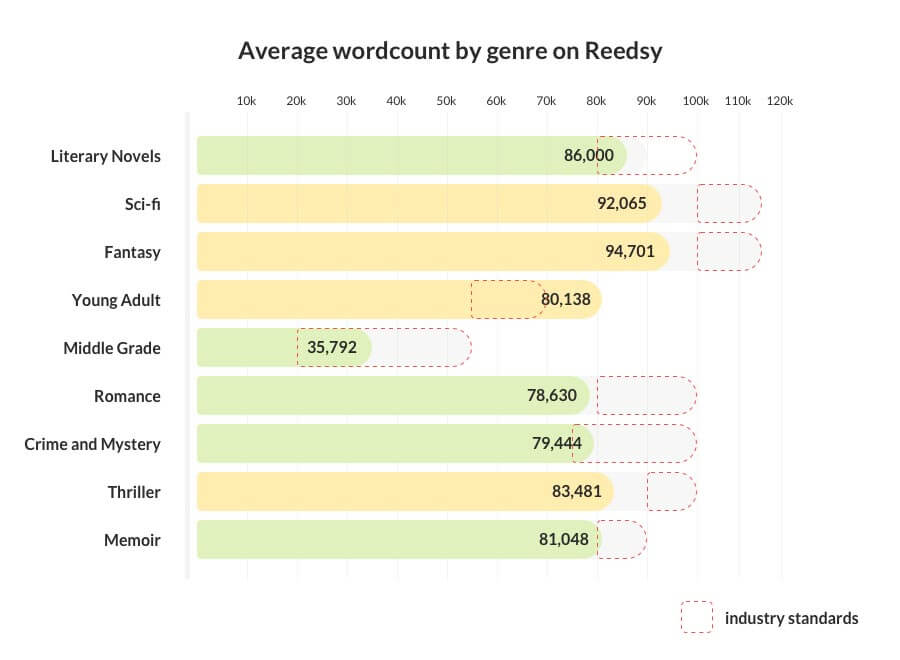Screen dimensions: 900x660
Task: Select the Crime and Mystery value 79,444
Action: tap(557, 444)
